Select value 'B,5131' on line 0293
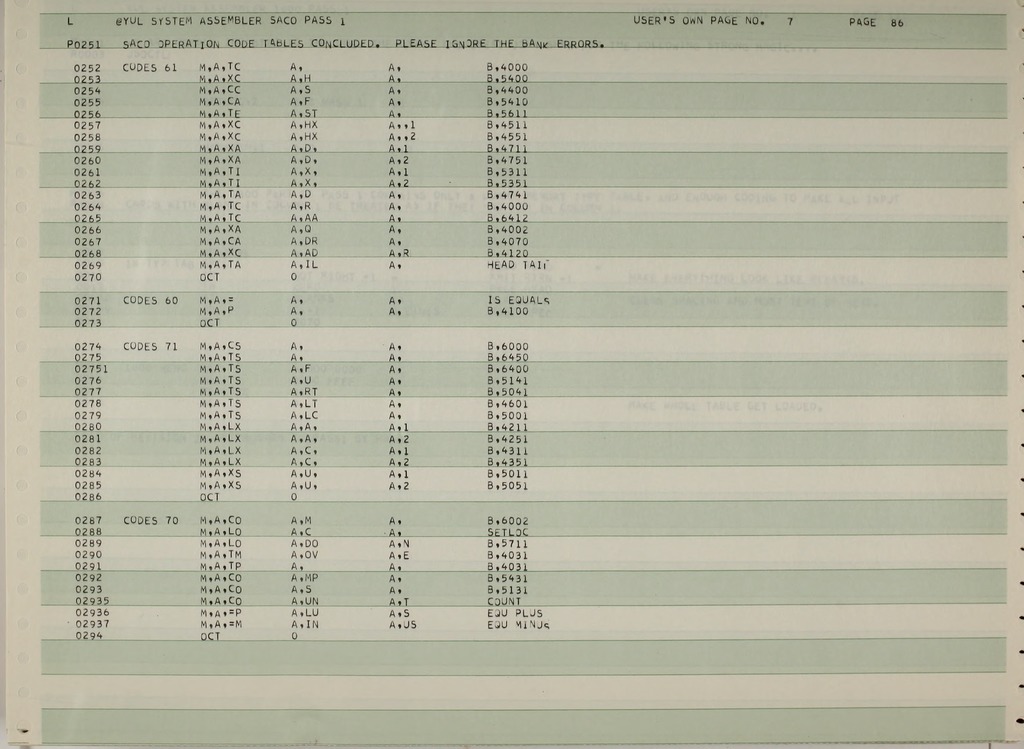 (507, 590)
